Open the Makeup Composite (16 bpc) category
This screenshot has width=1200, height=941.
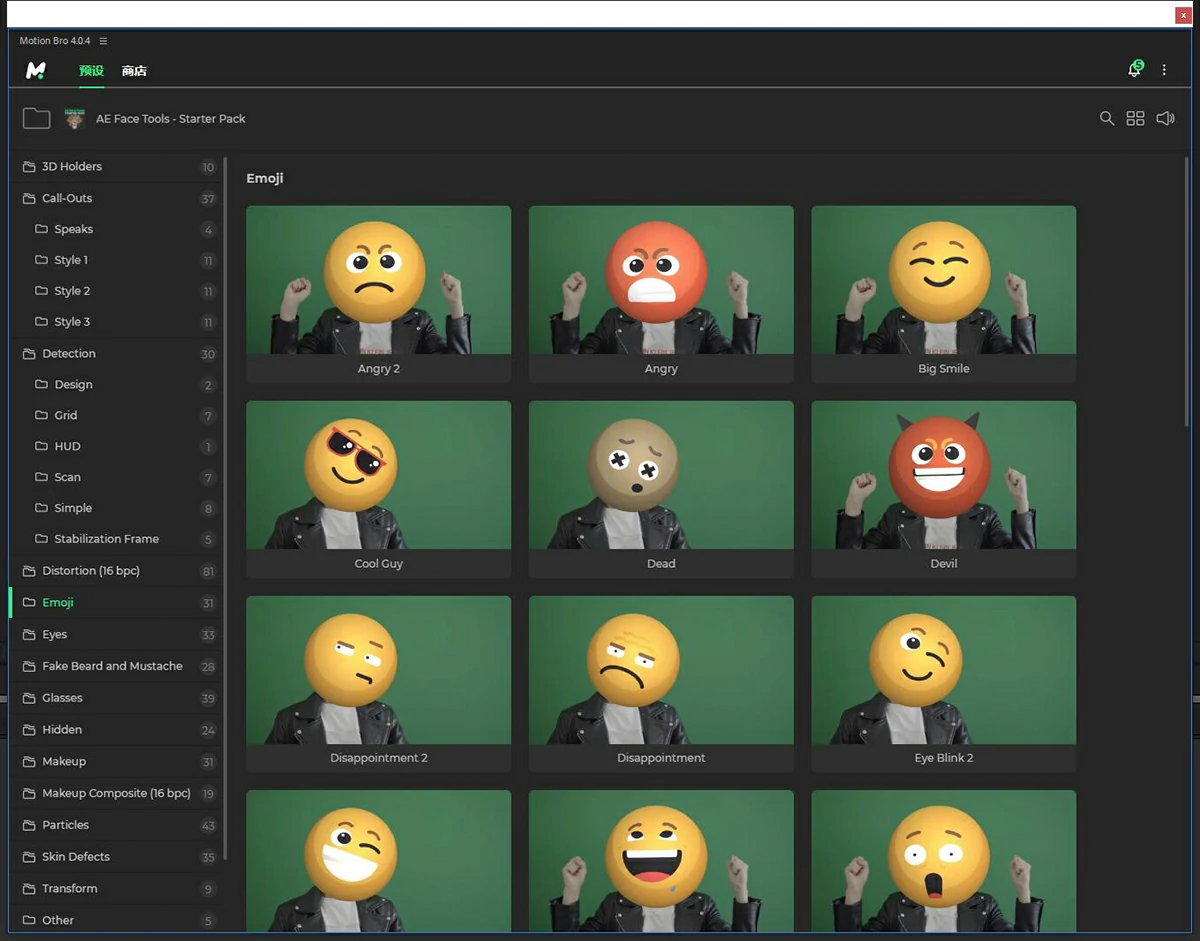pyautogui.click(x=118, y=793)
